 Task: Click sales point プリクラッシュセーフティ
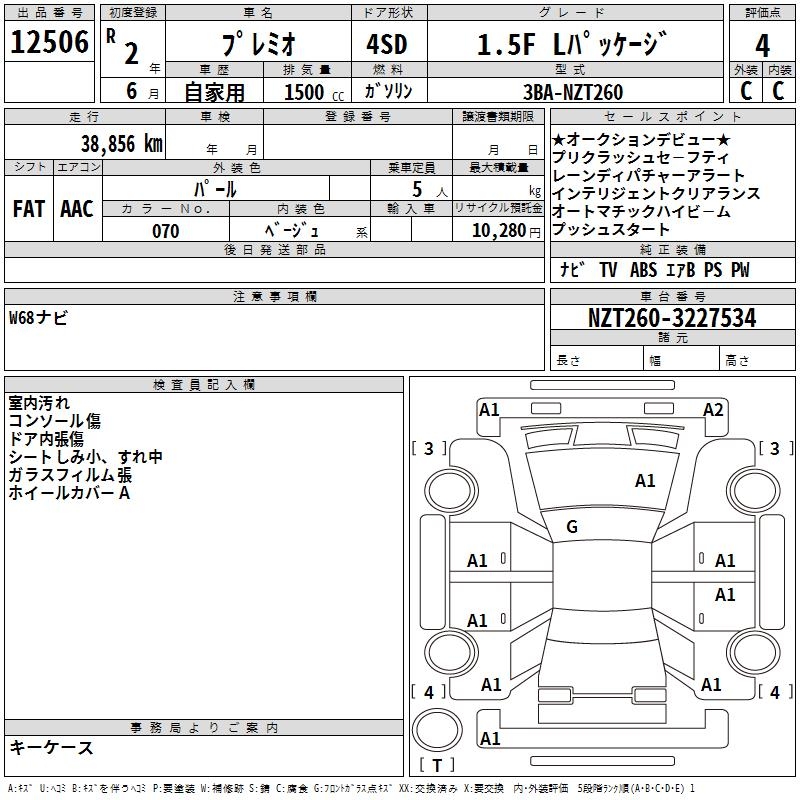[640, 157]
